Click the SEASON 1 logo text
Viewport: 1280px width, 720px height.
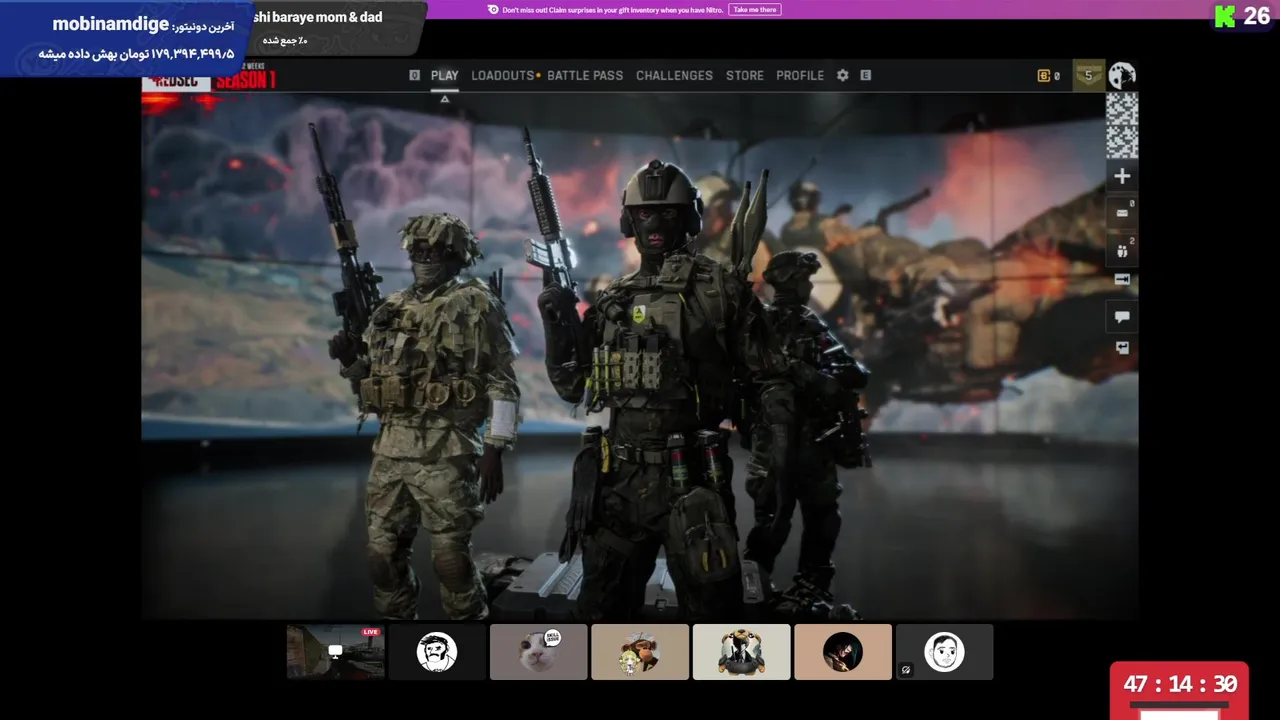click(245, 80)
